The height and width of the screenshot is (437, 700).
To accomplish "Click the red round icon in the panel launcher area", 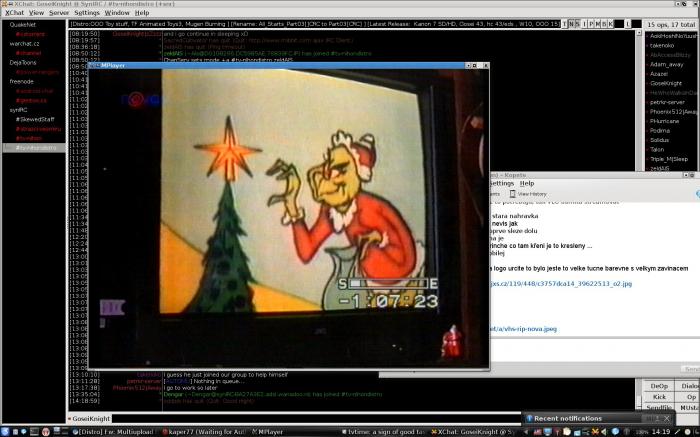I will (45, 432).
